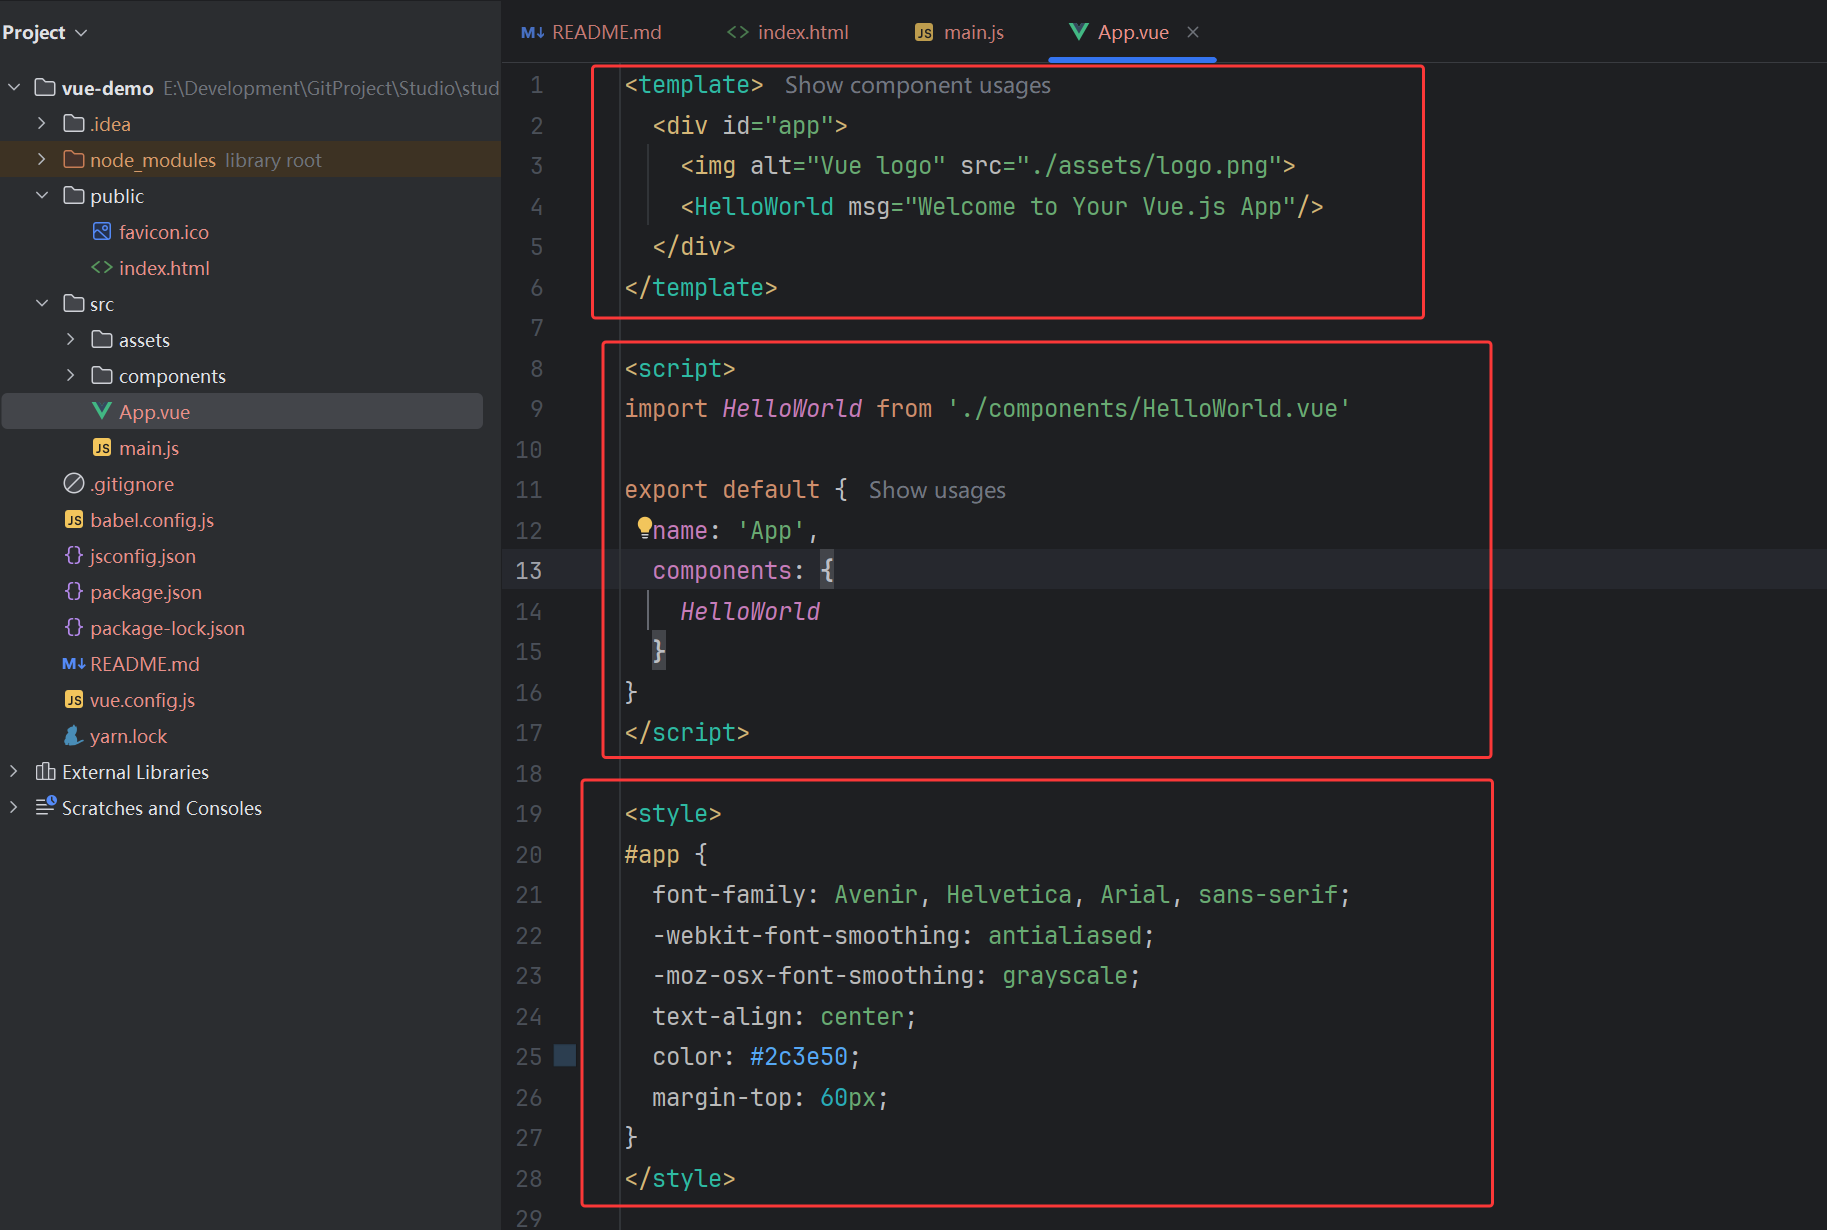Click the .idea folder icon
The image size is (1827, 1230).
[73, 123]
